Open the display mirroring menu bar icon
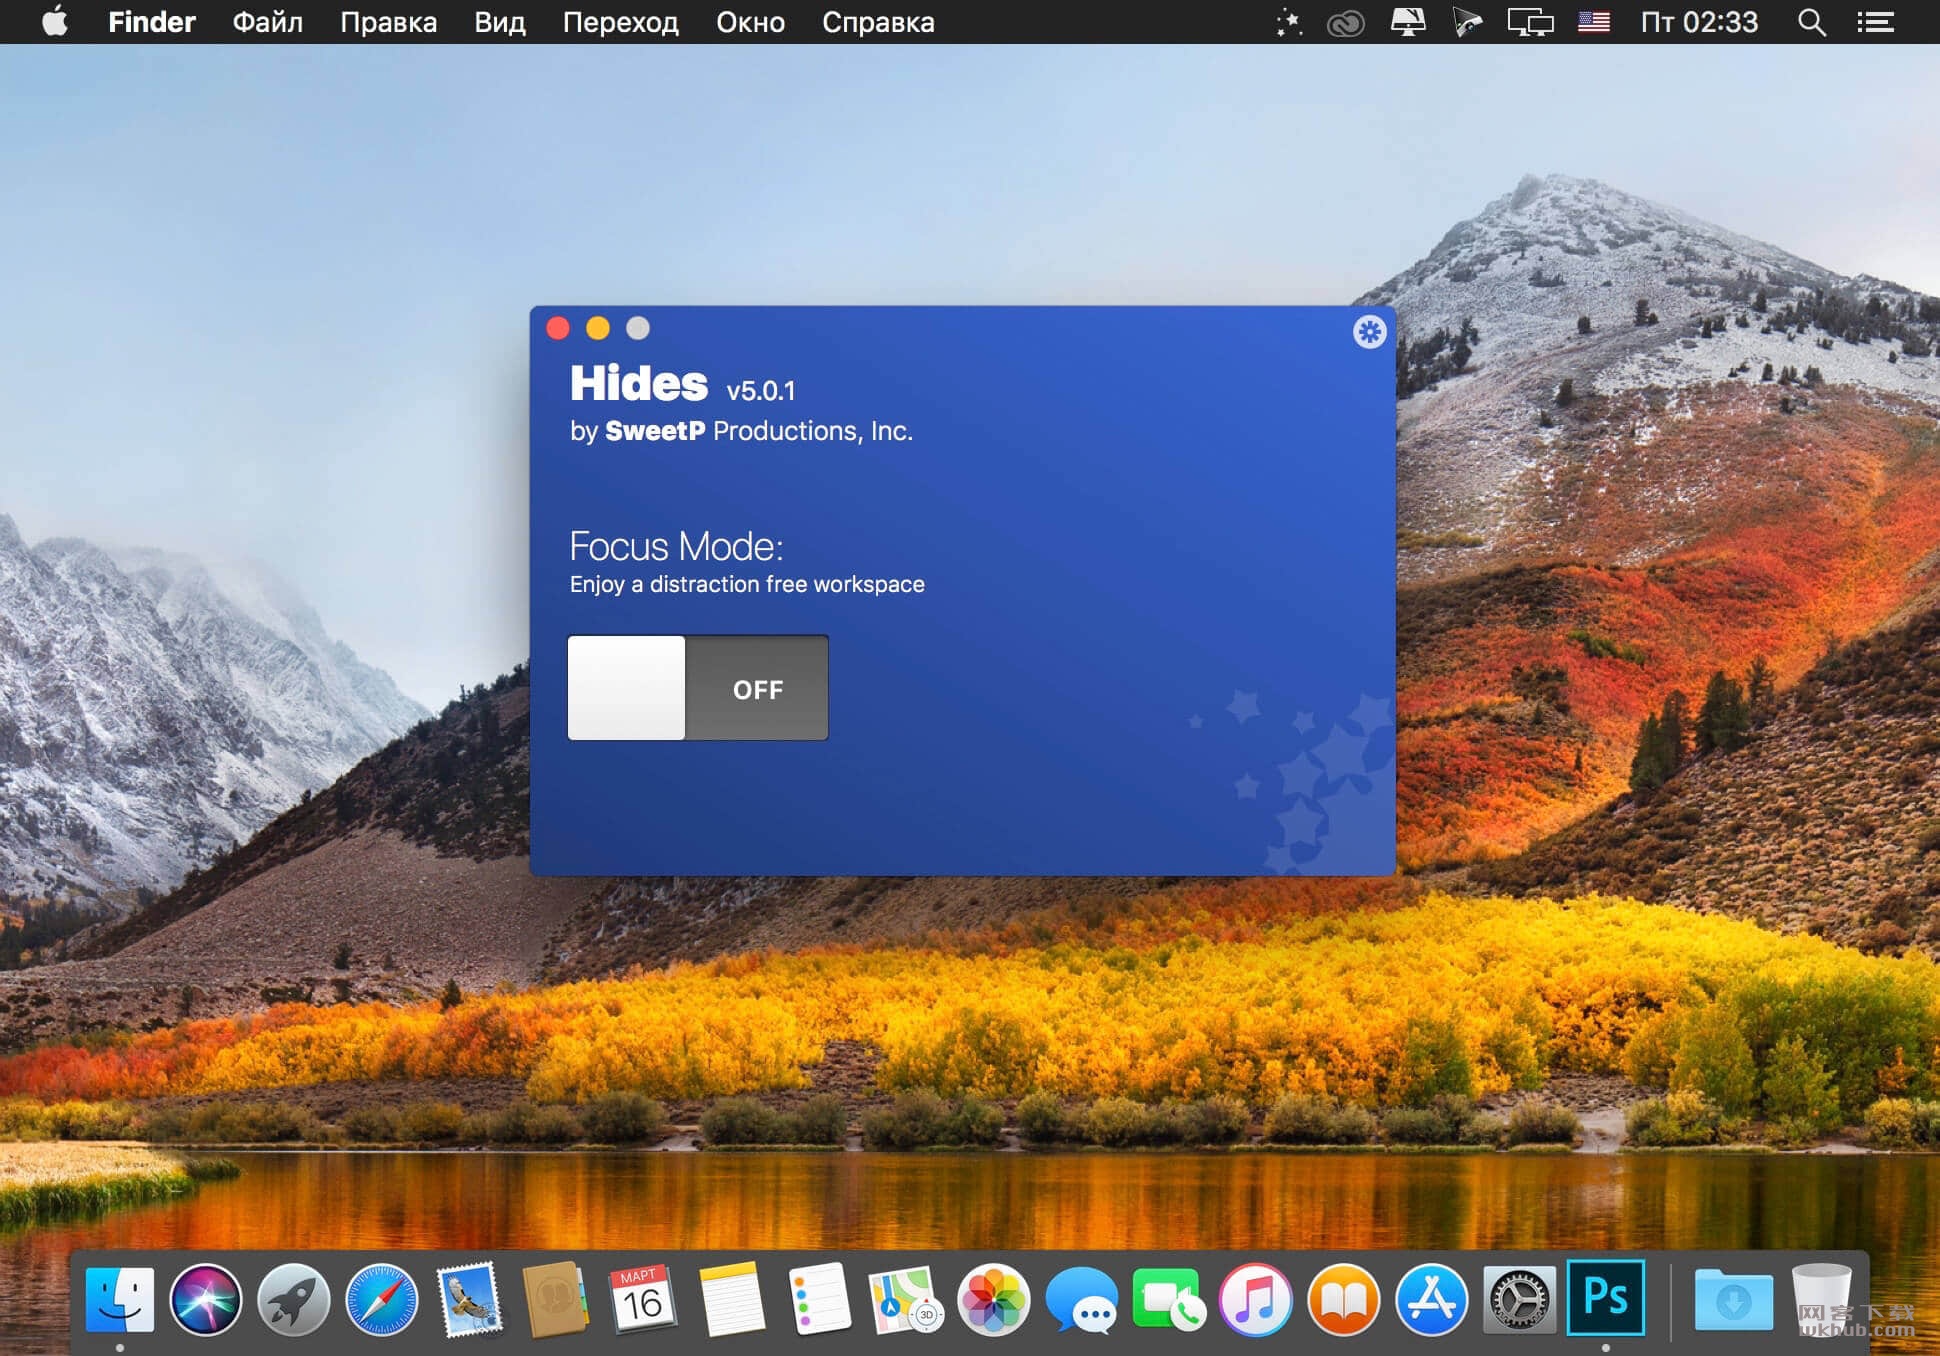Image resolution: width=1940 pixels, height=1356 pixels. pyautogui.click(x=1530, y=22)
